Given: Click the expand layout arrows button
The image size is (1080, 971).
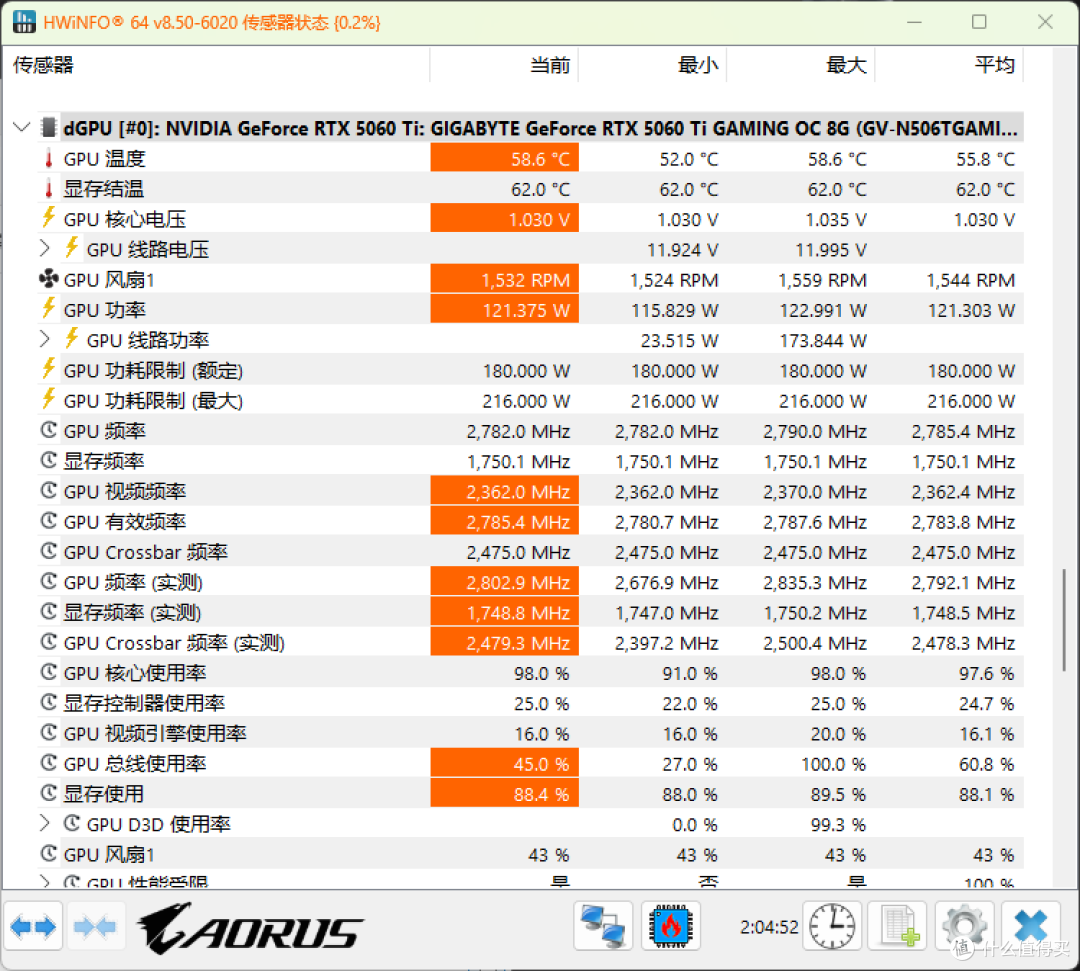Looking at the screenshot, I should (x=33, y=927).
